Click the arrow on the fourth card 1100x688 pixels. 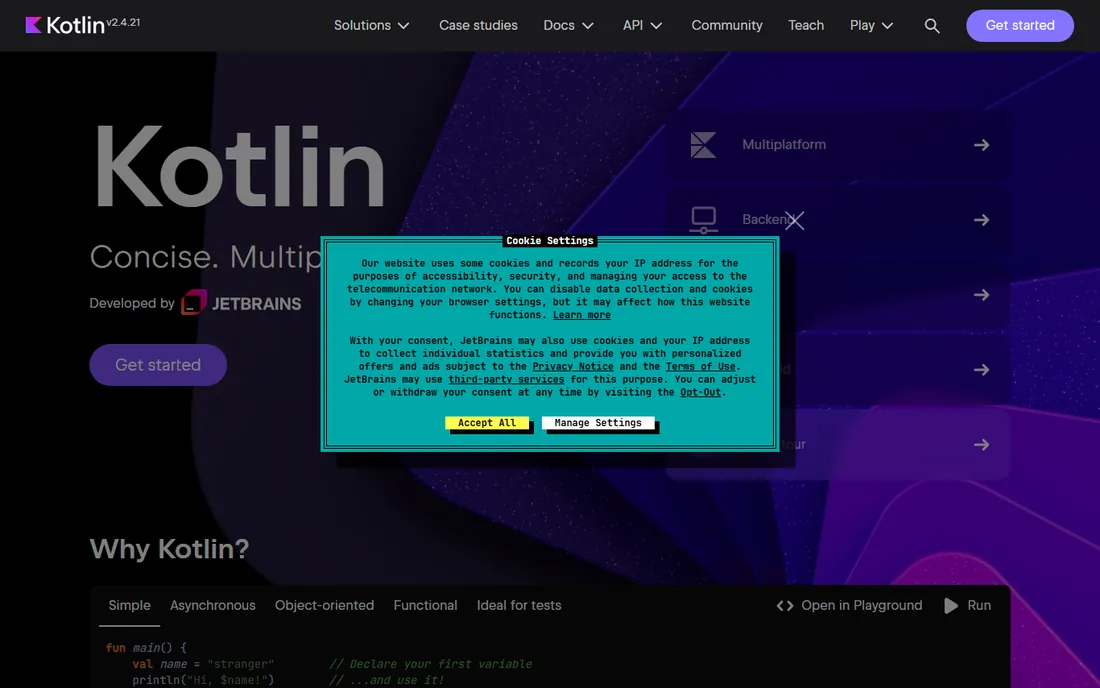981,370
